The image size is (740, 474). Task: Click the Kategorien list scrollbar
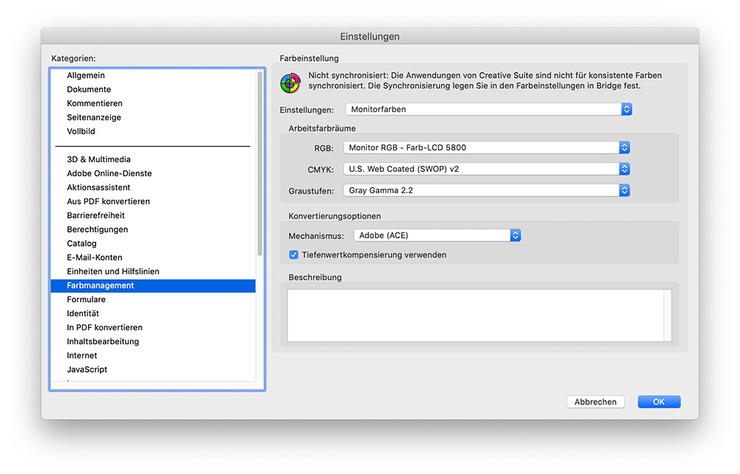pyautogui.click(x=260, y=163)
